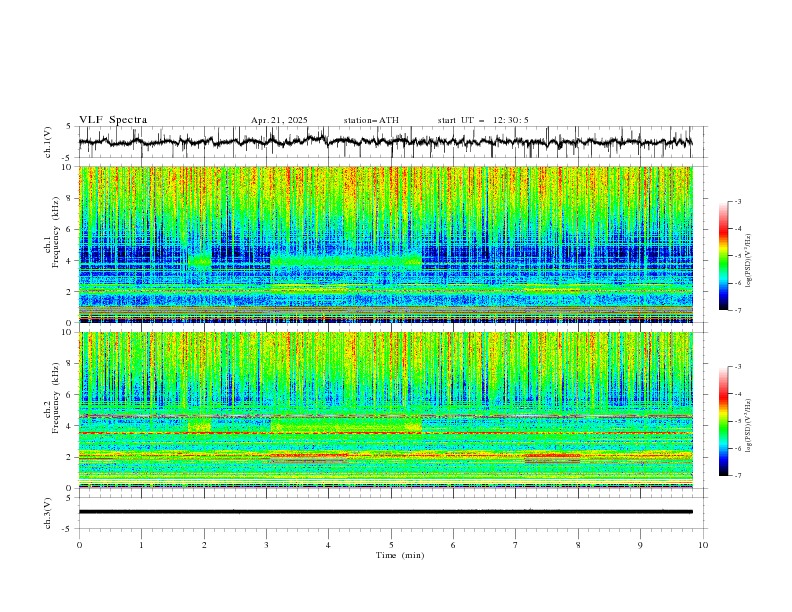Click the ch.3 flat black voltage trace

[x=385, y=512]
